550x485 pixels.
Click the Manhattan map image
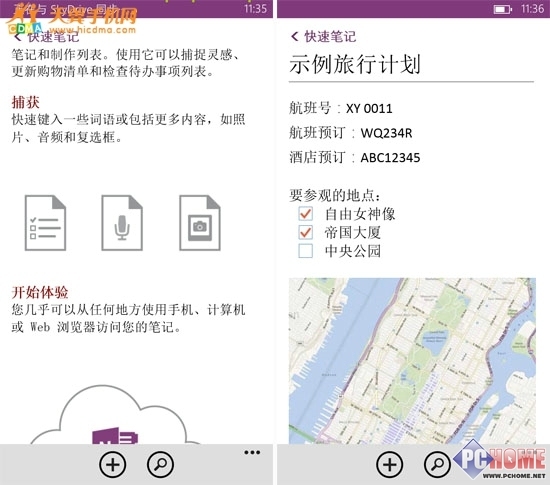[412, 361]
